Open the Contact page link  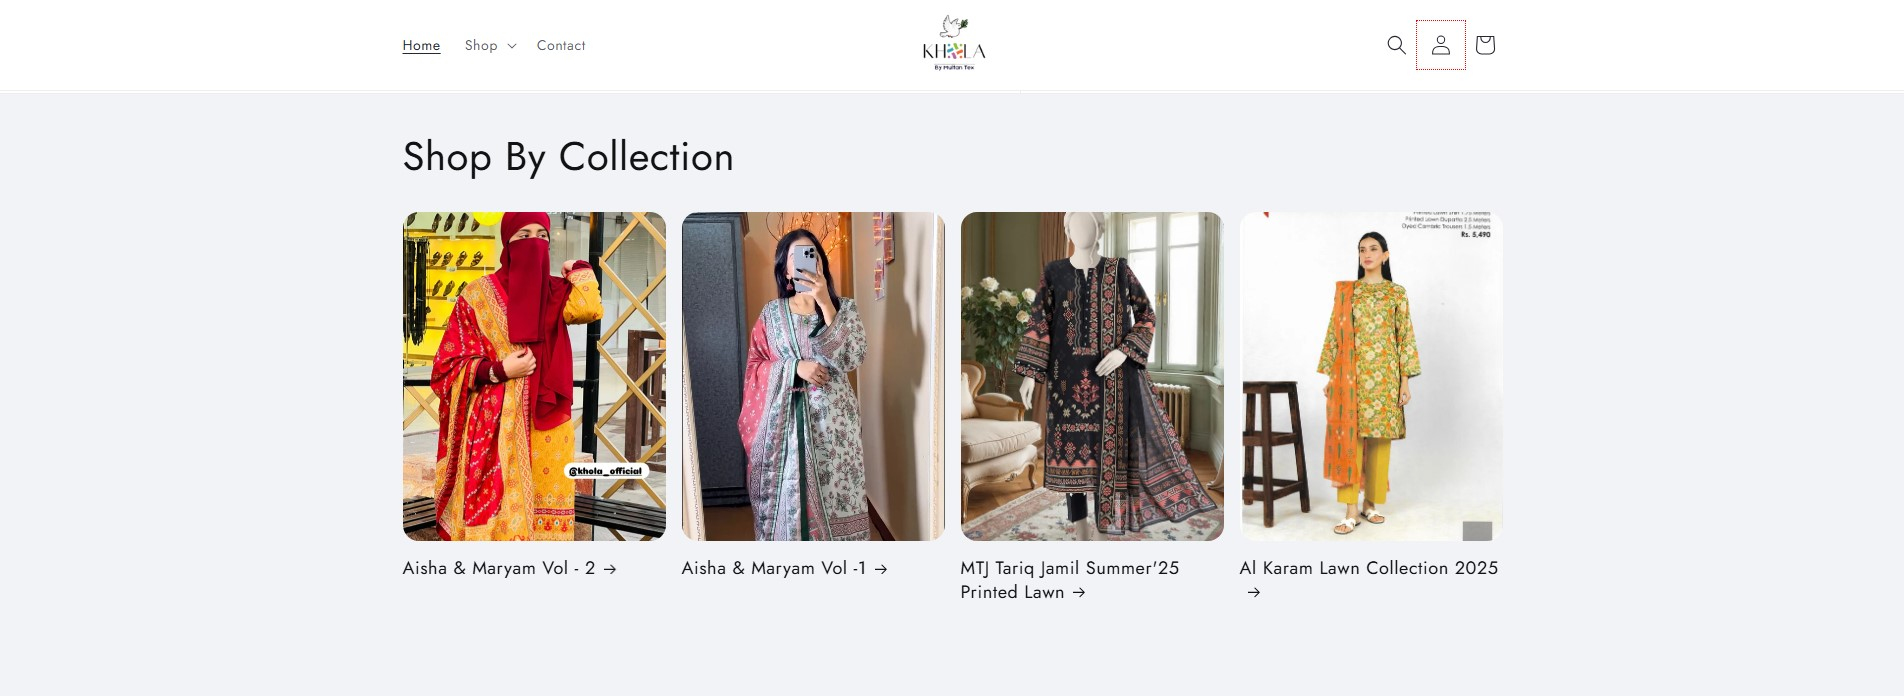click(x=561, y=45)
